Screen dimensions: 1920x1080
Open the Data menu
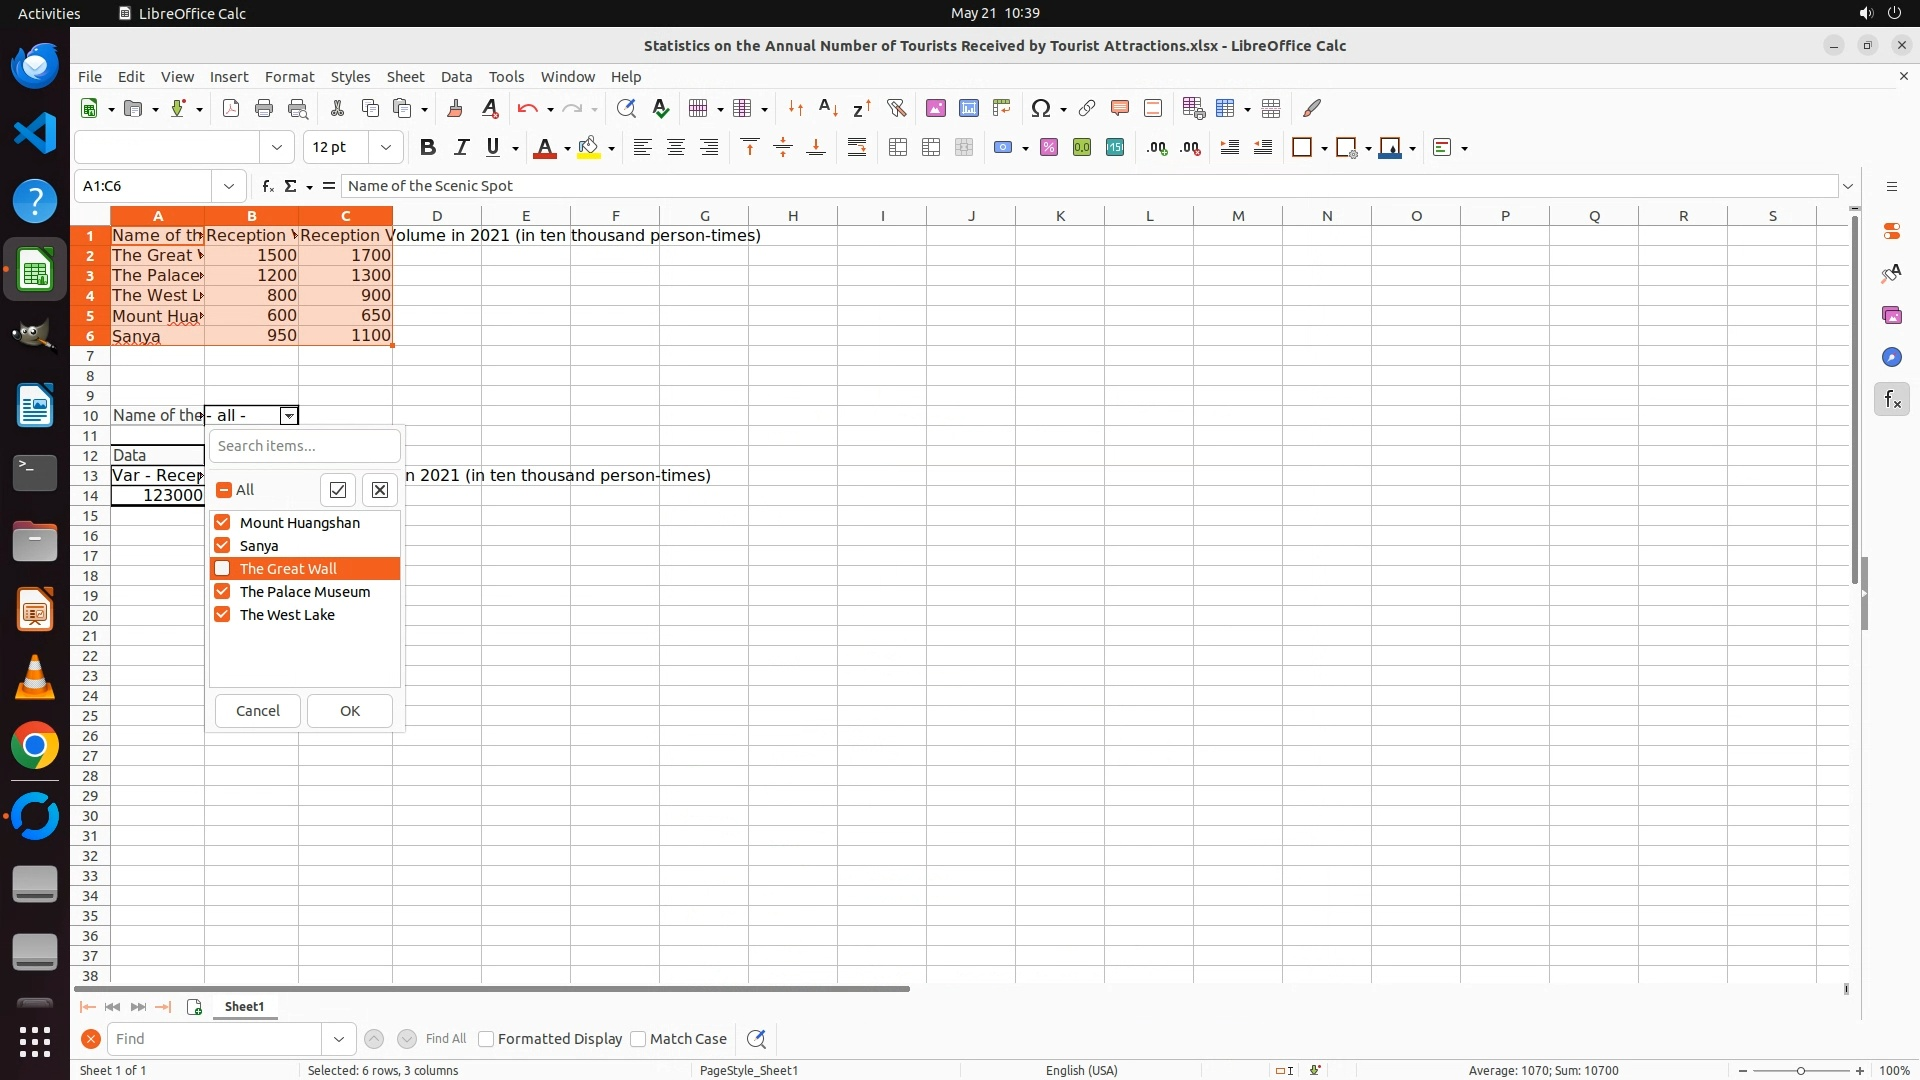[x=456, y=77]
